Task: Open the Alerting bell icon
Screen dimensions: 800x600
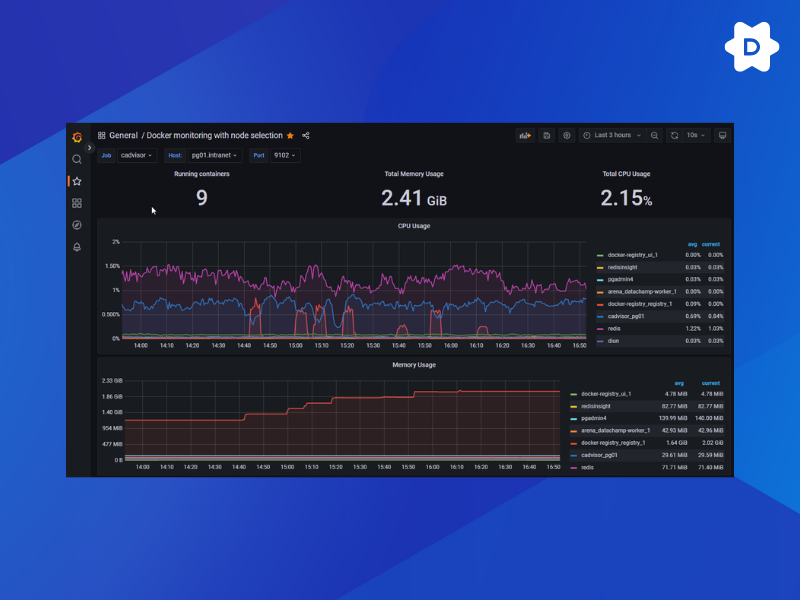Action: pyautogui.click(x=77, y=247)
